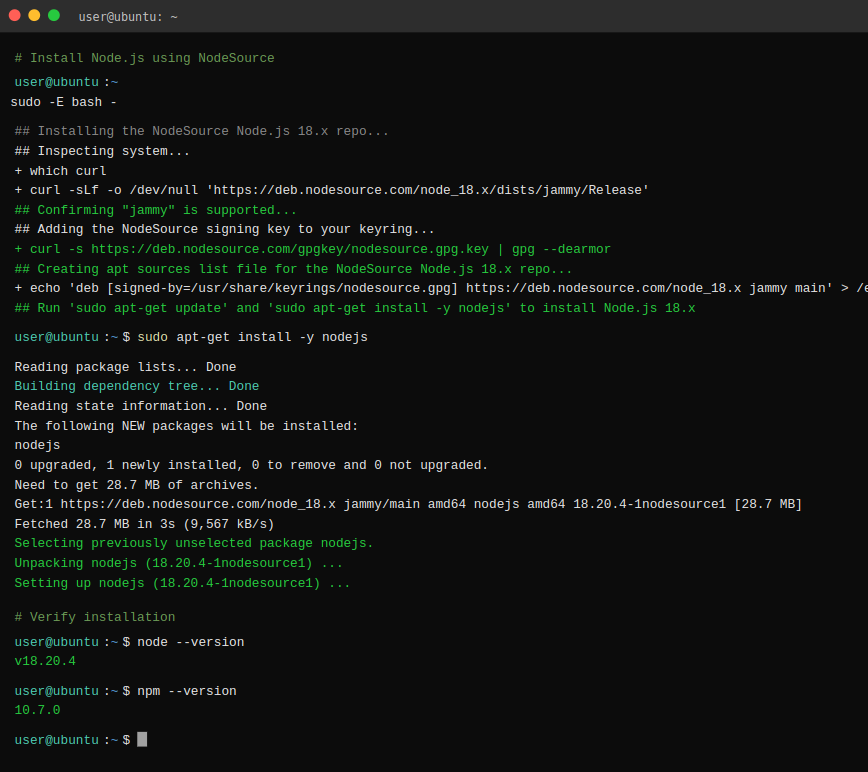The height and width of the screenshot is (772, 868).
Task: Click 'The following NEW packages will be installed:'
Action: (x=187, y=426)
